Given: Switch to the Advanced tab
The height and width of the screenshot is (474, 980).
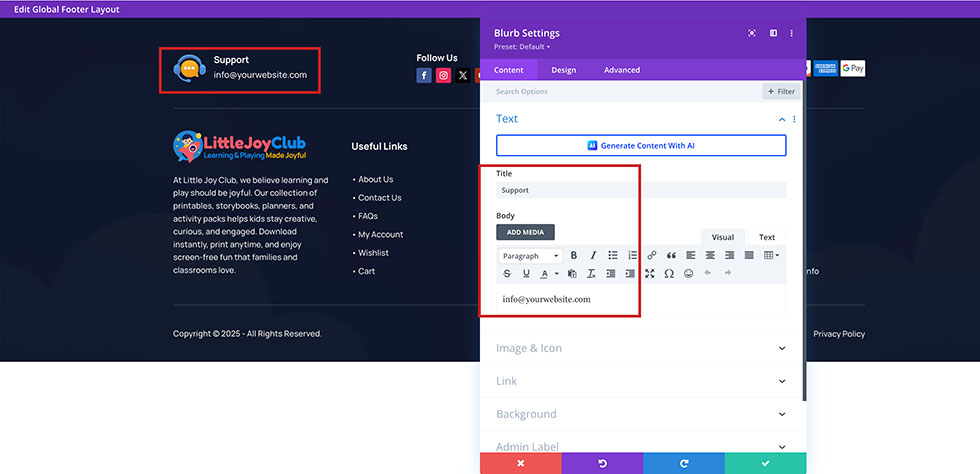Looking at the screenshot, I should pos(622,70).
